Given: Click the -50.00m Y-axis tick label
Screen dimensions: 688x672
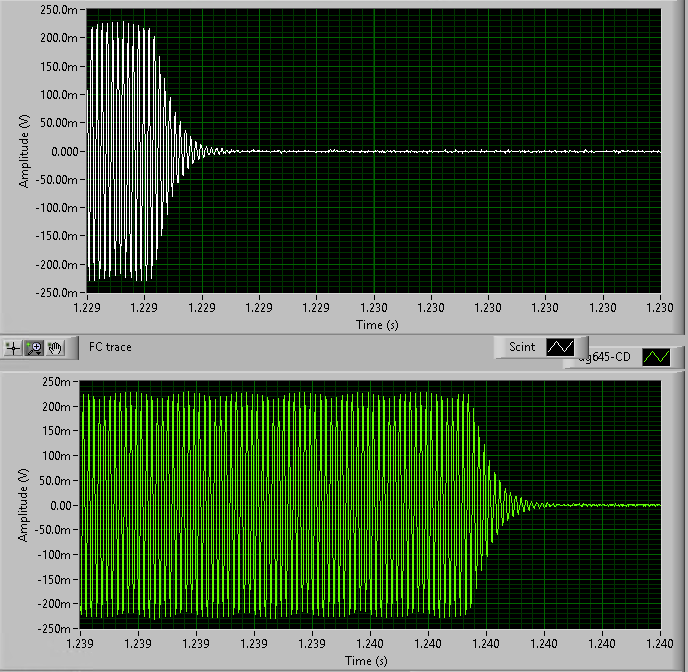Looking at the screenshot, I should point(56,180).
